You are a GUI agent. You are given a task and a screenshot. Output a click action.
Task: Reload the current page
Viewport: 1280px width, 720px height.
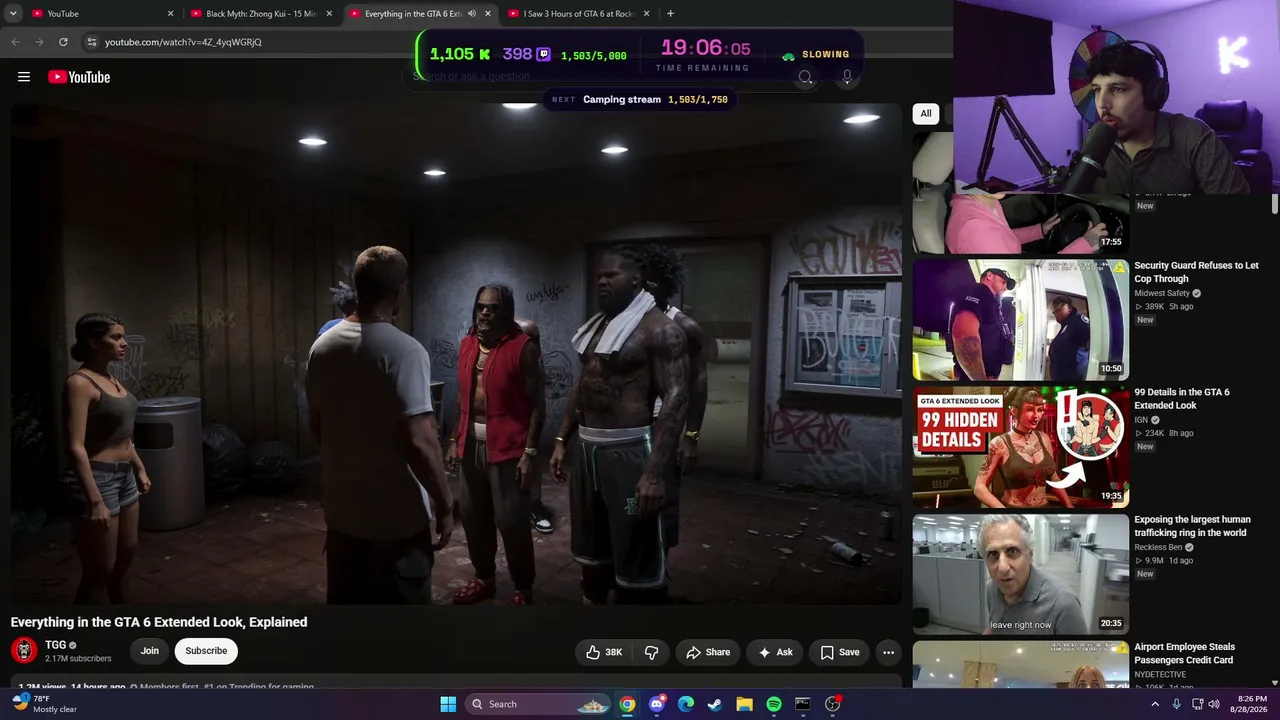(63, 42)
